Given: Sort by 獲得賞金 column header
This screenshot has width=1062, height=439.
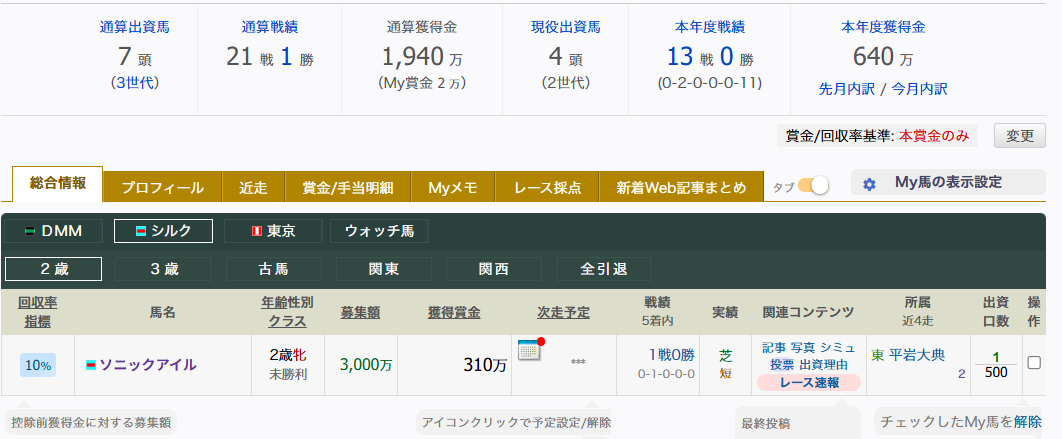Looking at the screenshot, I should click(454, 312).
